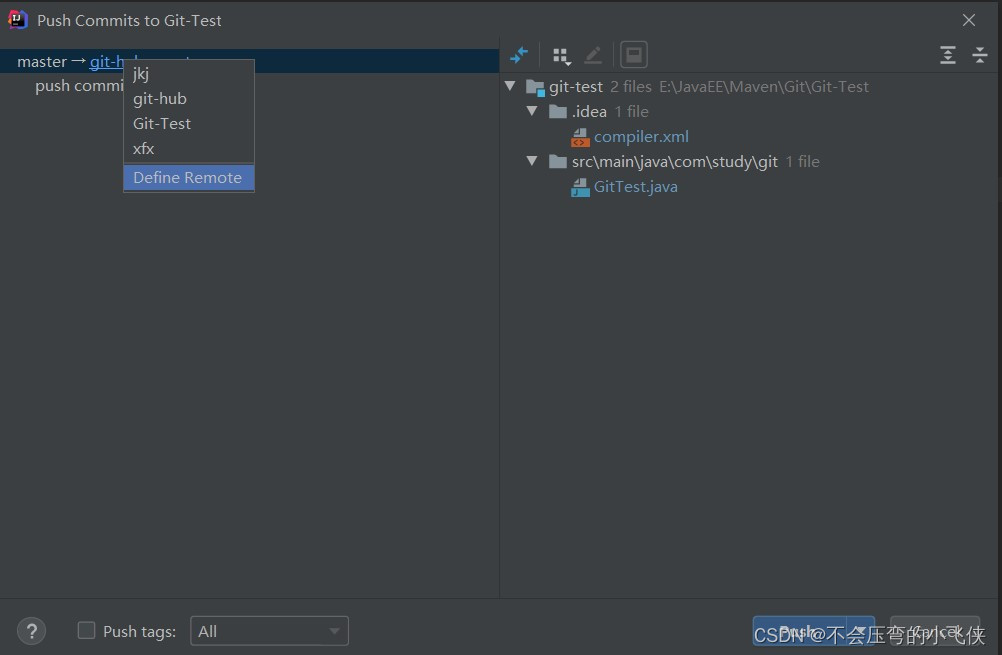The image size is (1002, 655).
Task: Click the IntelliJ logo in the title bar
Action: (x=17, y=20)
